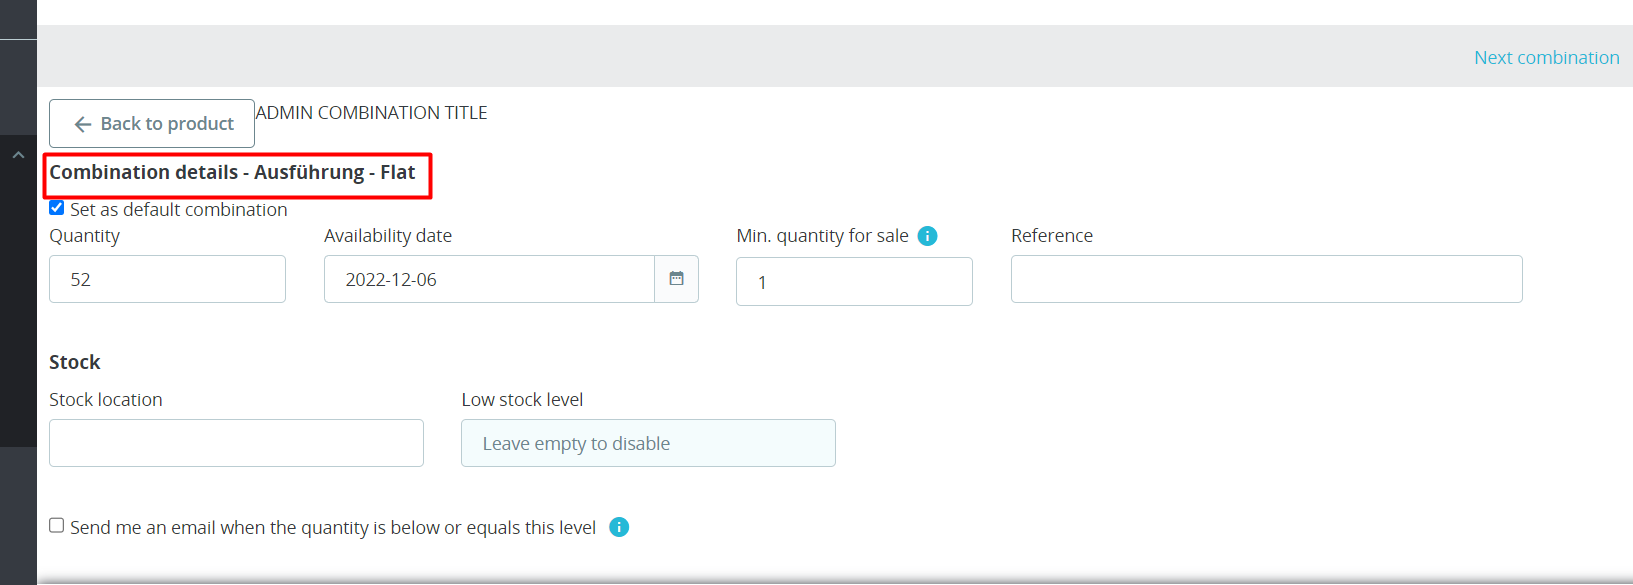
Task: Tick the Set as default combination checkbox
Action: [x=57, y=208]
